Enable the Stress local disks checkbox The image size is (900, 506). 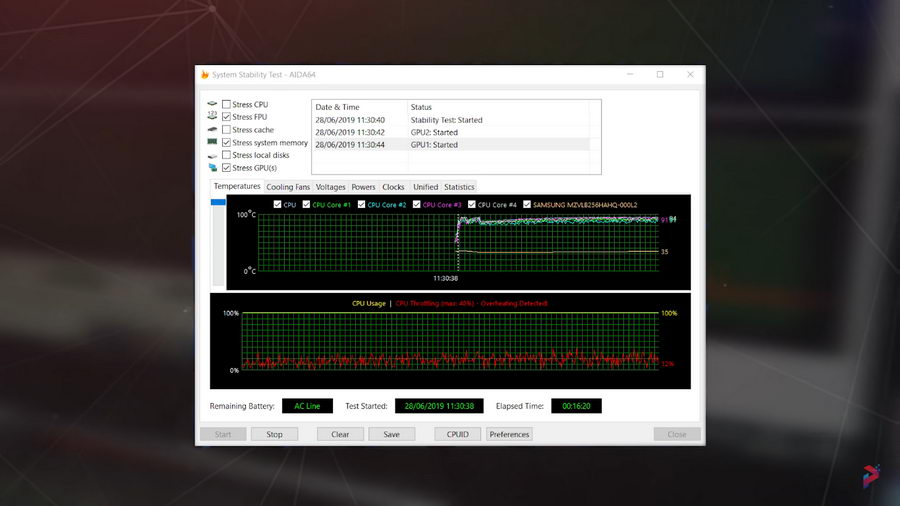click(x=226, y=155)
